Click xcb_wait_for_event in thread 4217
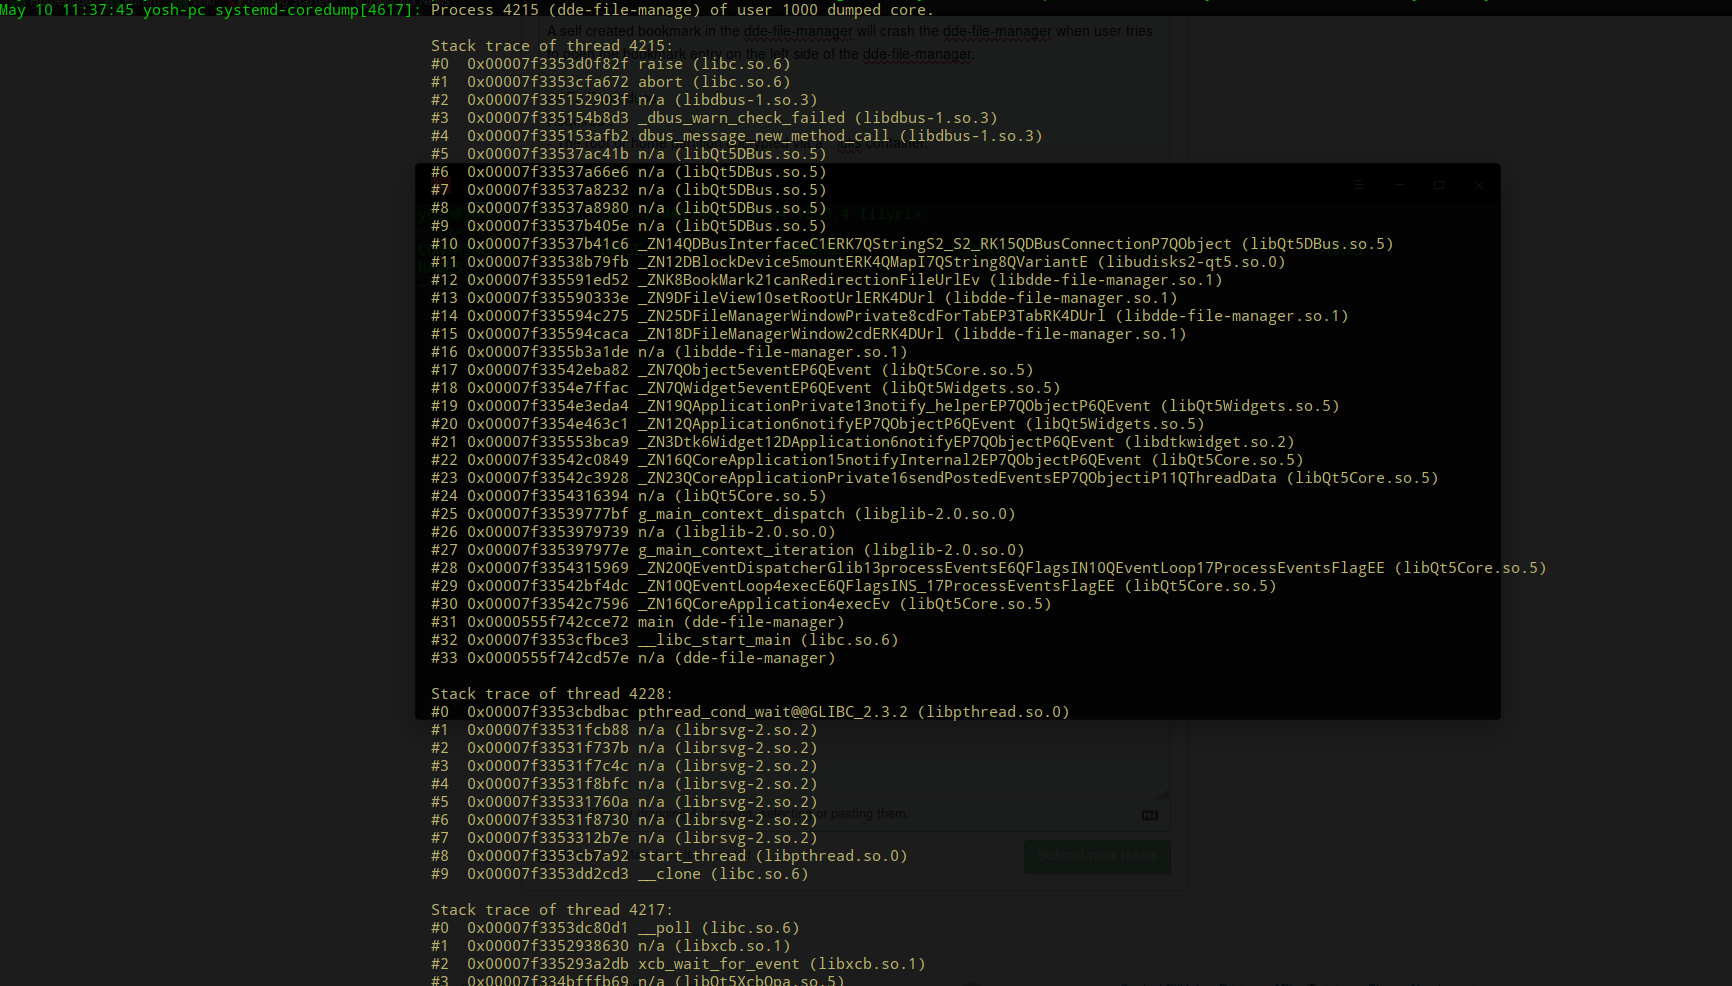Viewport: 1732px width, 986px height. pos(717,964)
